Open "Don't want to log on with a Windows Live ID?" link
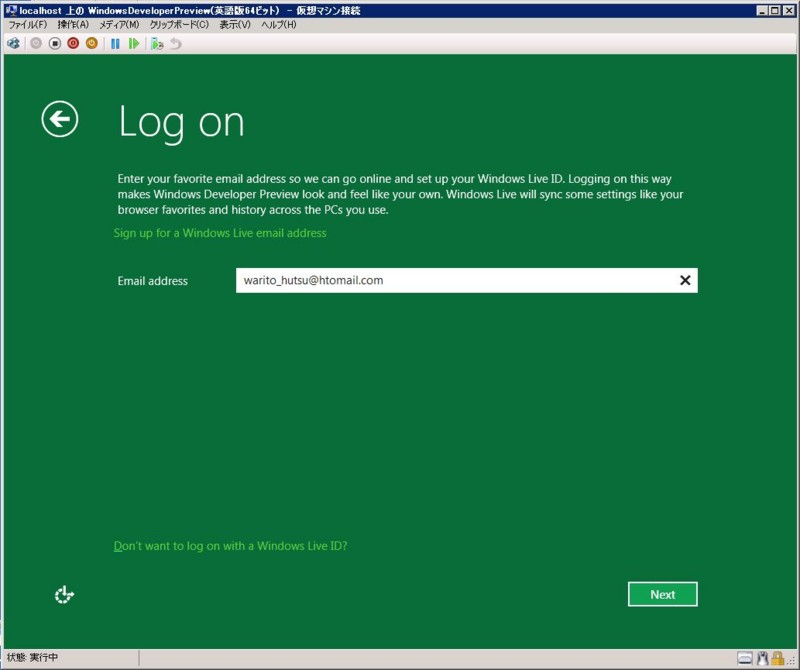Image resolution: width=800 pixels, height=670 pixels. pyautogui.click(x=230, y=546)
